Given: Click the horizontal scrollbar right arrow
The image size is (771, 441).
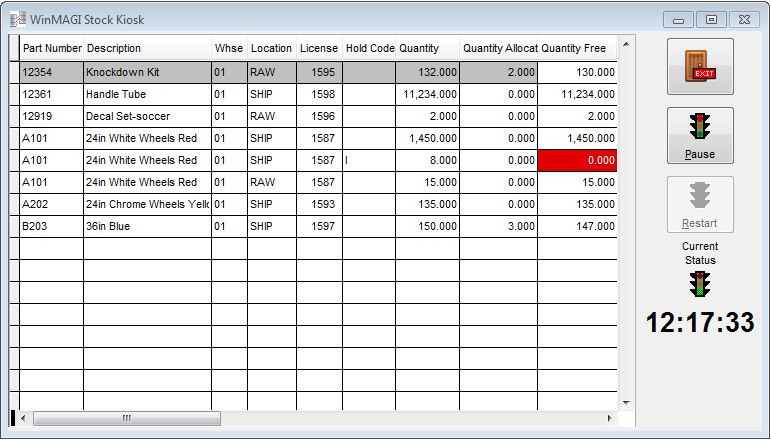Looking at the screenshot, I should (x=610, y=418).
